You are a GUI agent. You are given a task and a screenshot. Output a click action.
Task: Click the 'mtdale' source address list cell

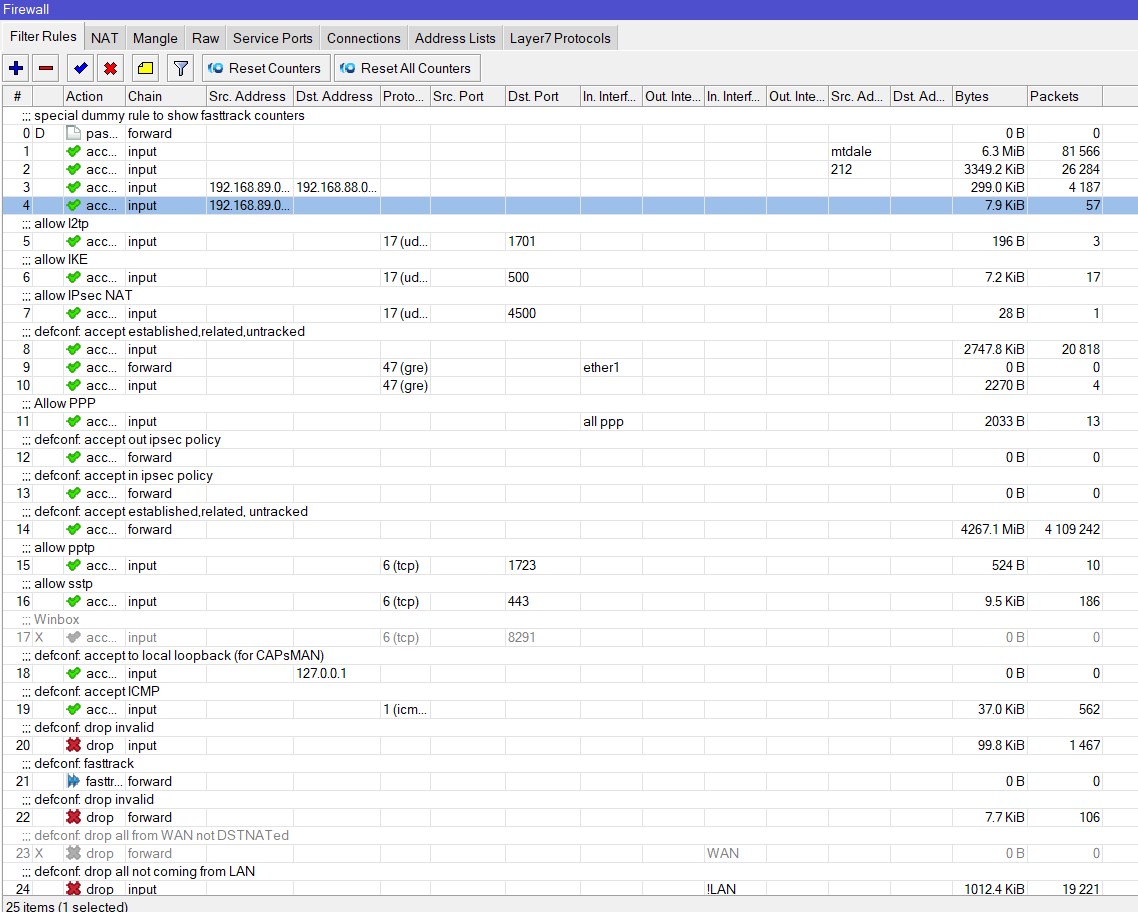click(x=859, y=152)
